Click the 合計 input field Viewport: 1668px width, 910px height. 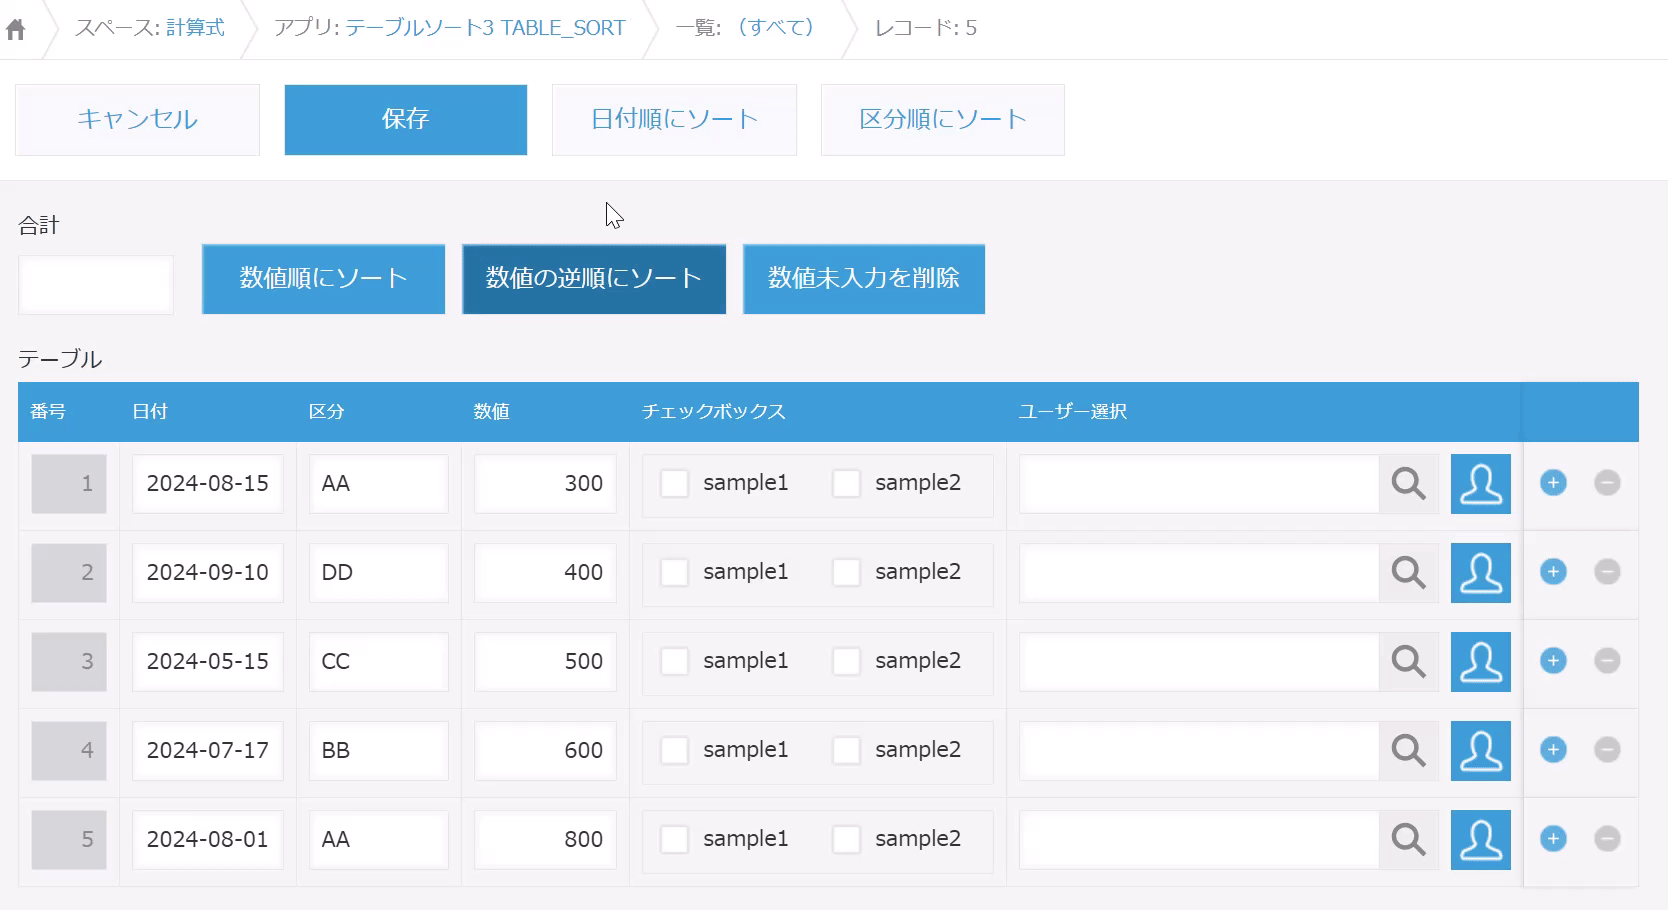[96, 285]
